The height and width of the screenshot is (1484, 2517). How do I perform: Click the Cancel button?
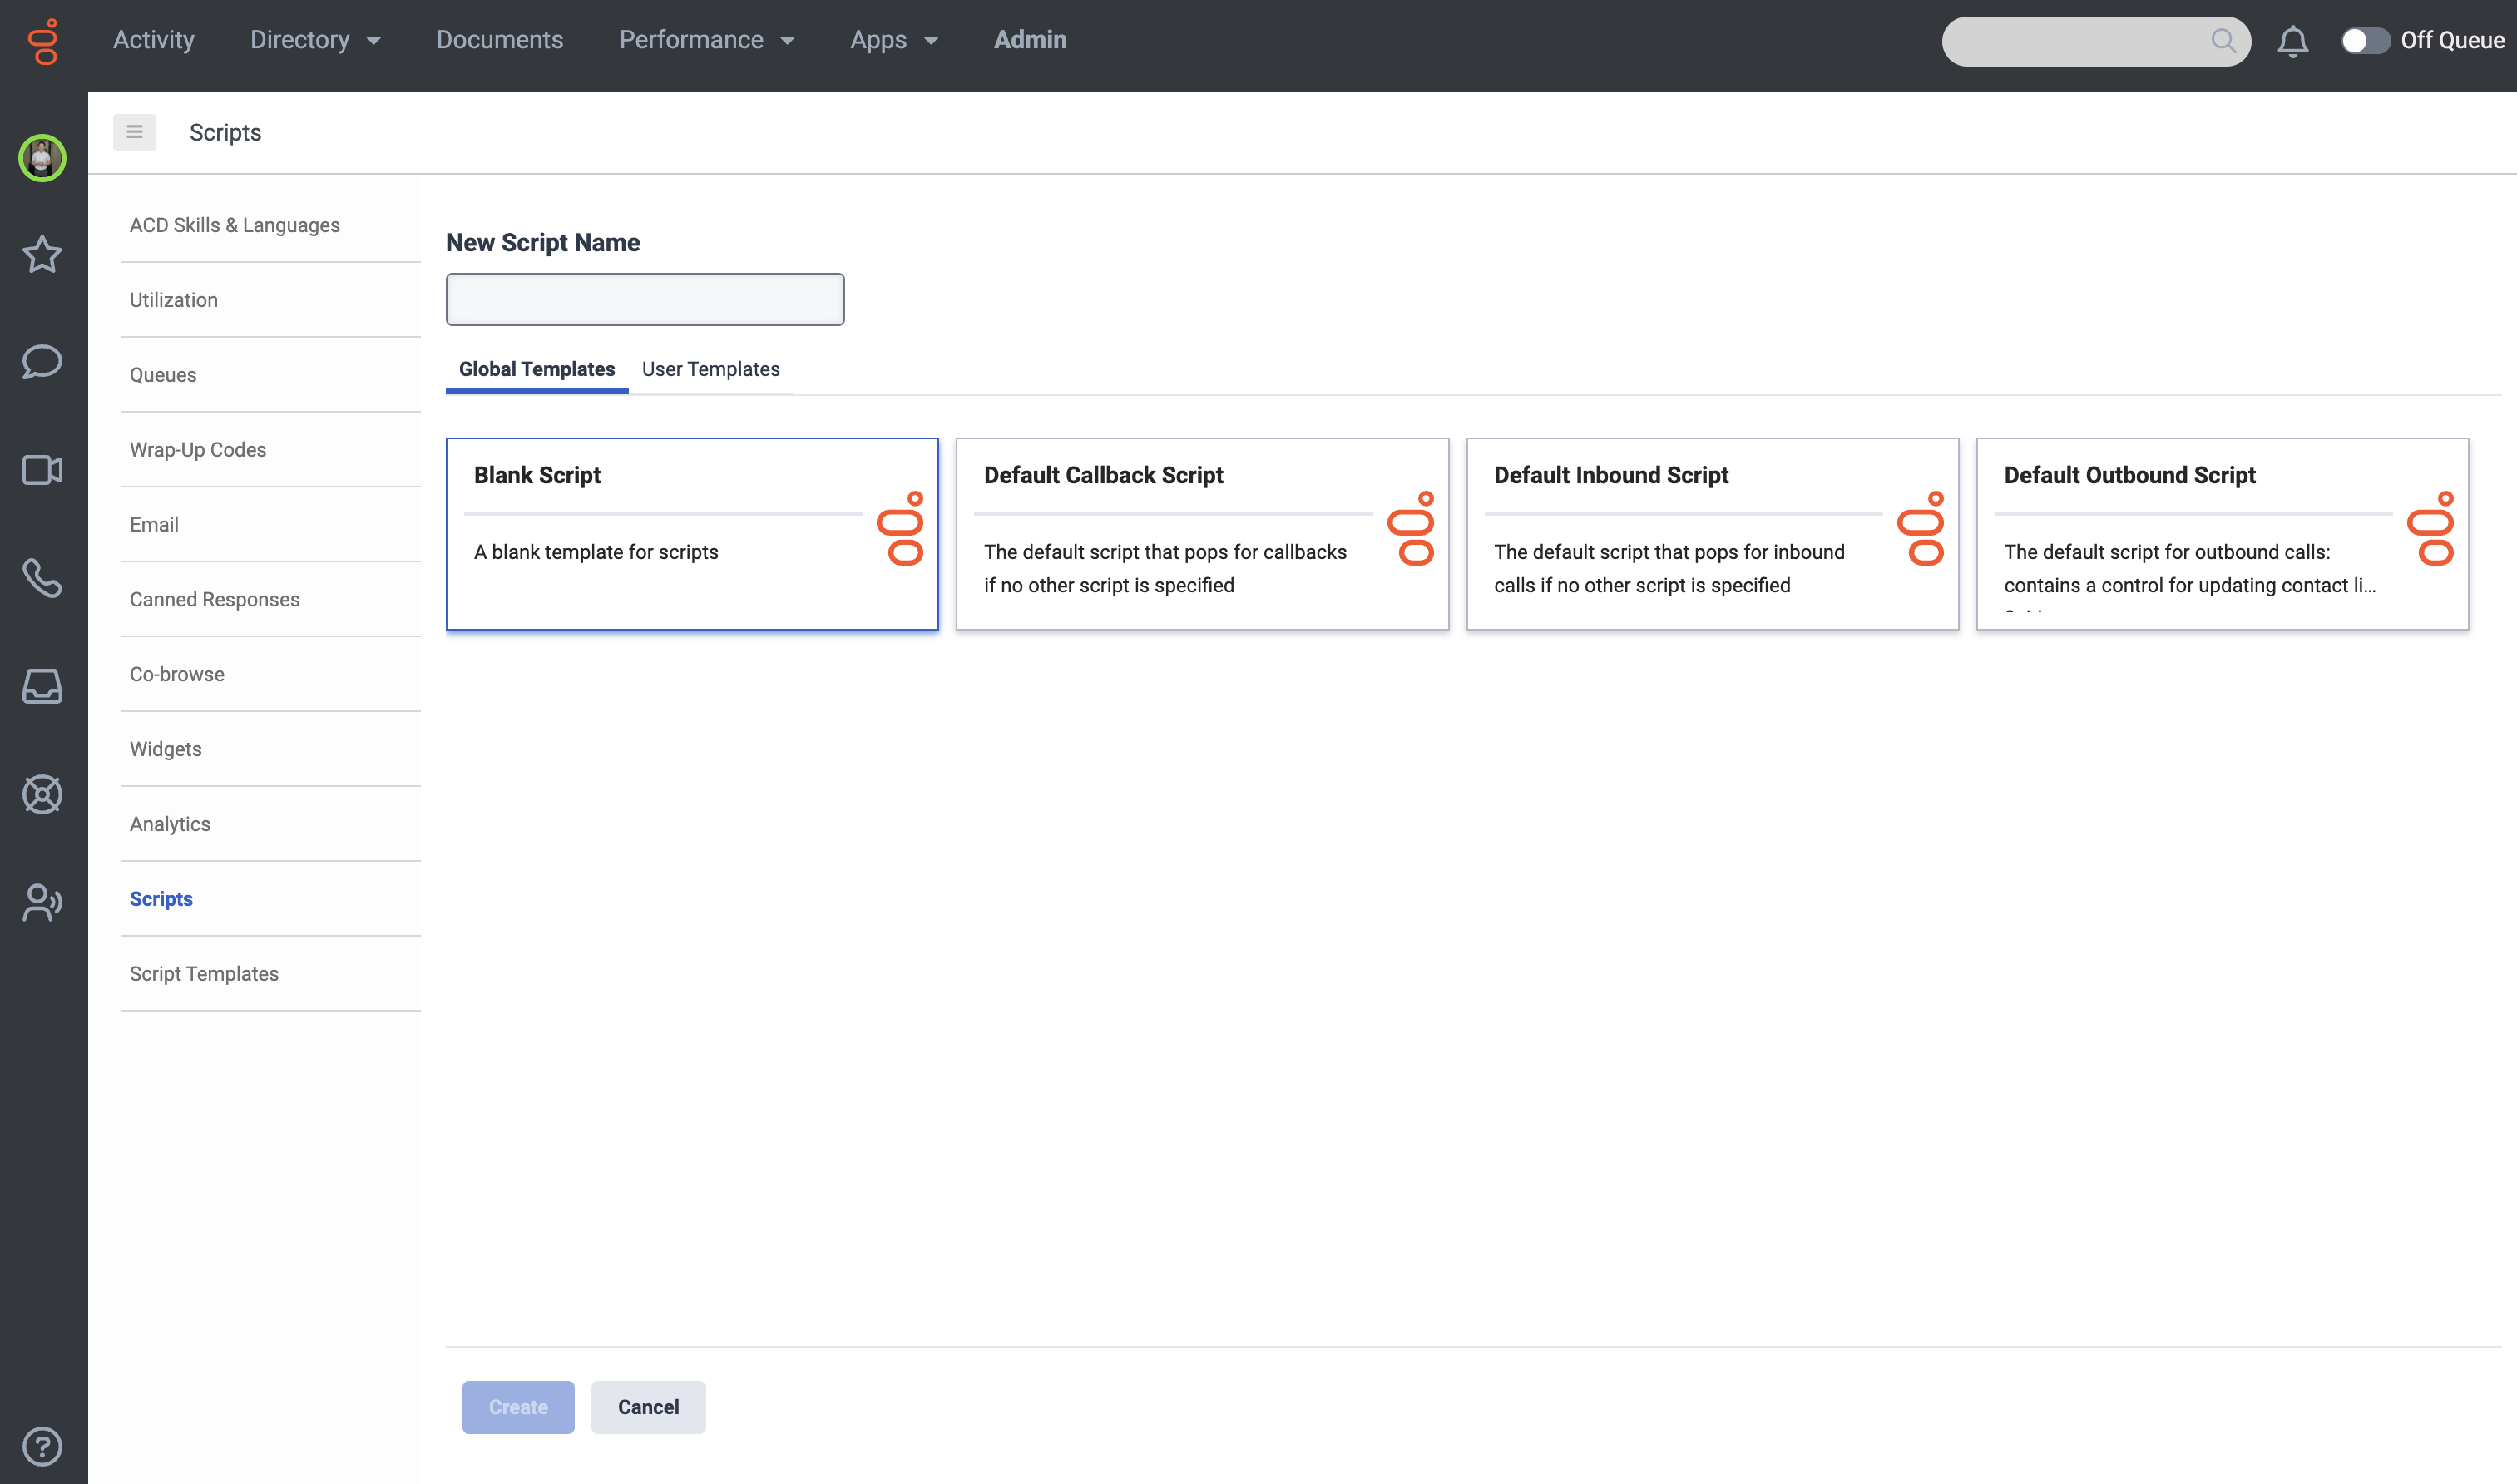pyautogui.click(x=647, y=1407)
